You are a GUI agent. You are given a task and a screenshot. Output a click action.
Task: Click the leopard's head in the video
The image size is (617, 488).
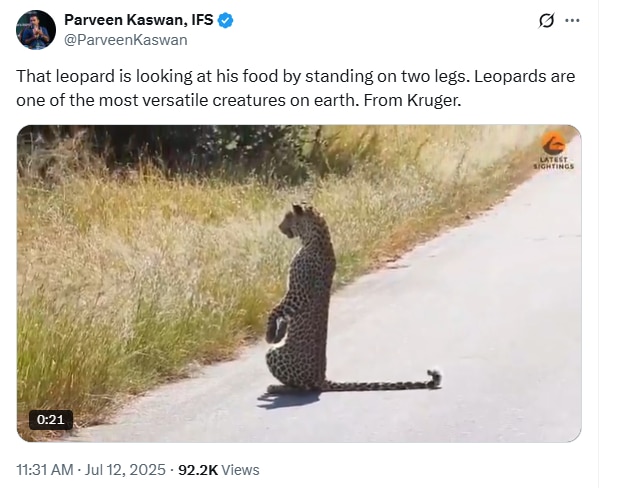coord(301,220)
